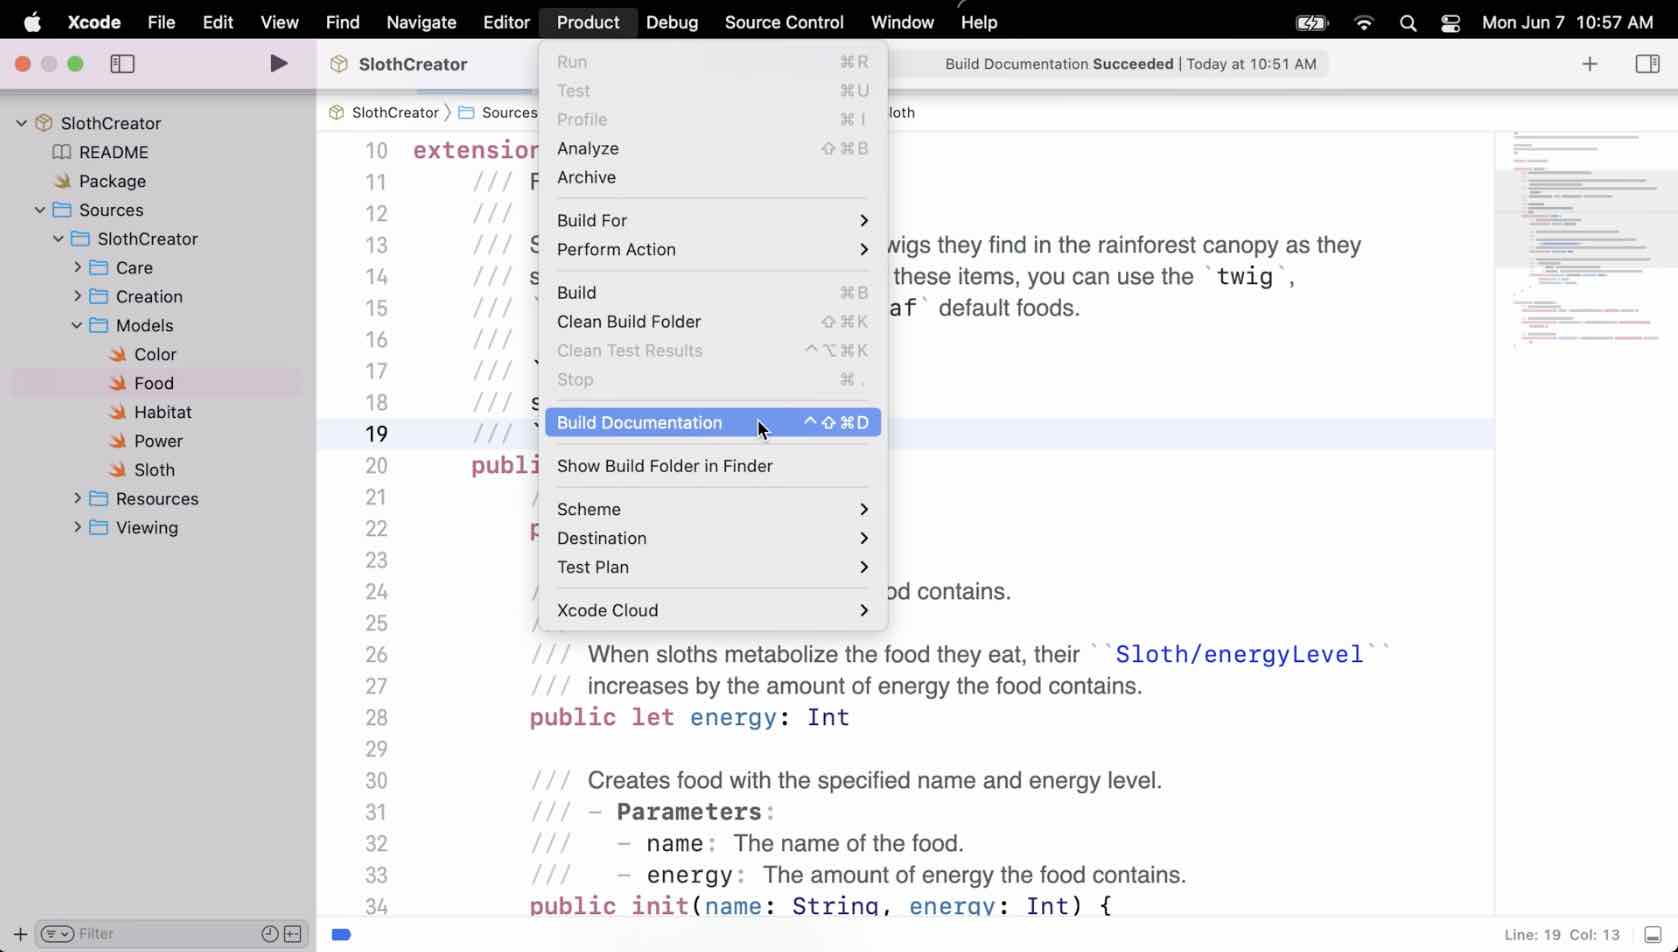Open the Package manifest file
Viewport: 1678px width, 952px height.
[112, 181]
